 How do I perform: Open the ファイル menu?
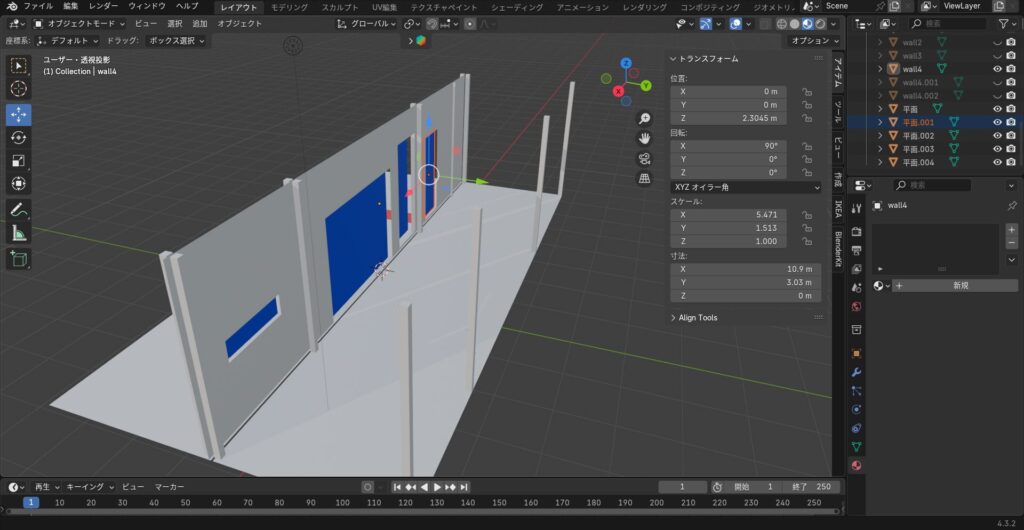38,6
